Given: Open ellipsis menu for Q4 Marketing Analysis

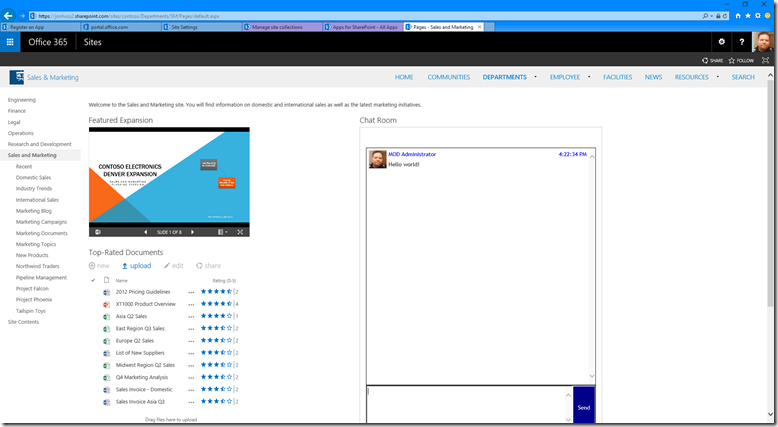Looking at the screenshot, I should (191, 378).
